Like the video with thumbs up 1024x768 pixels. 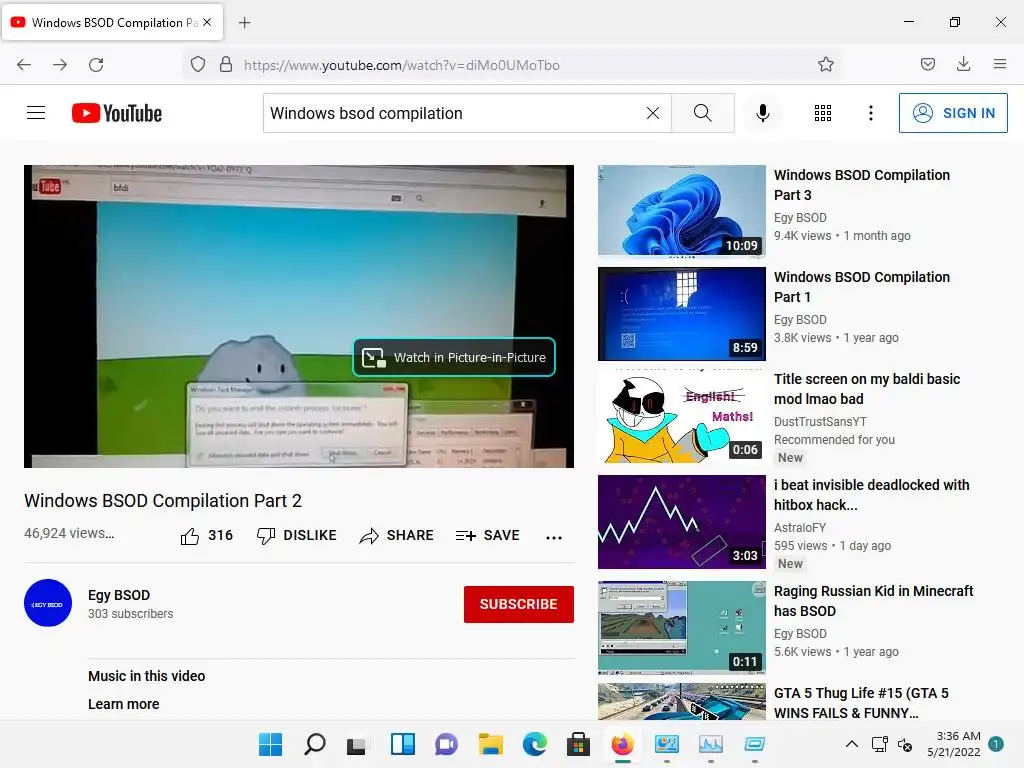pyautogui.click(x=206, y=536)
